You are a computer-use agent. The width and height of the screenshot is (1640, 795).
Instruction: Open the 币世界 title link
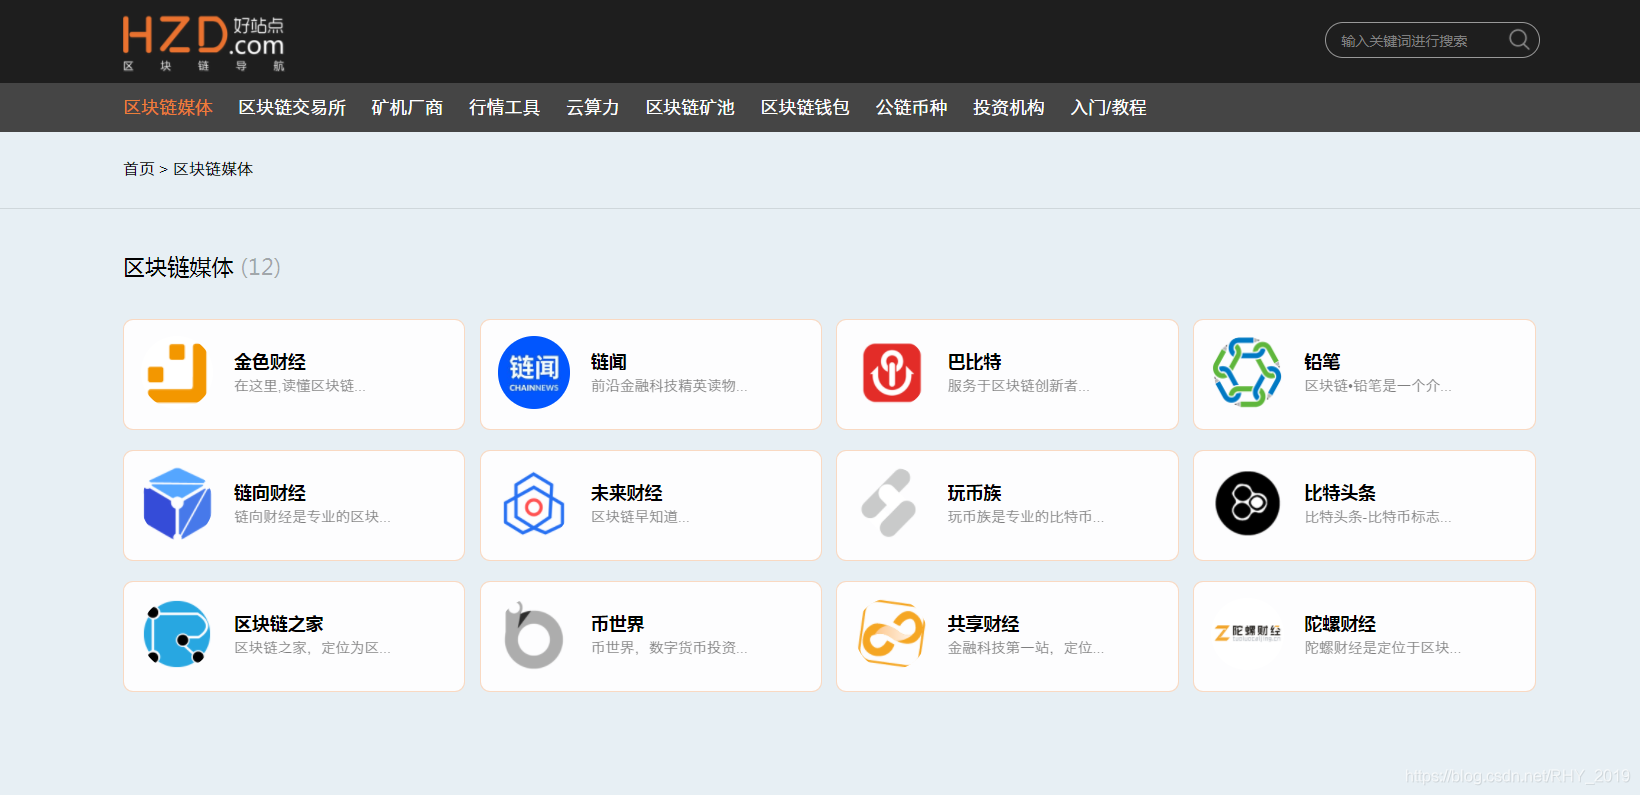click(618, 624)
